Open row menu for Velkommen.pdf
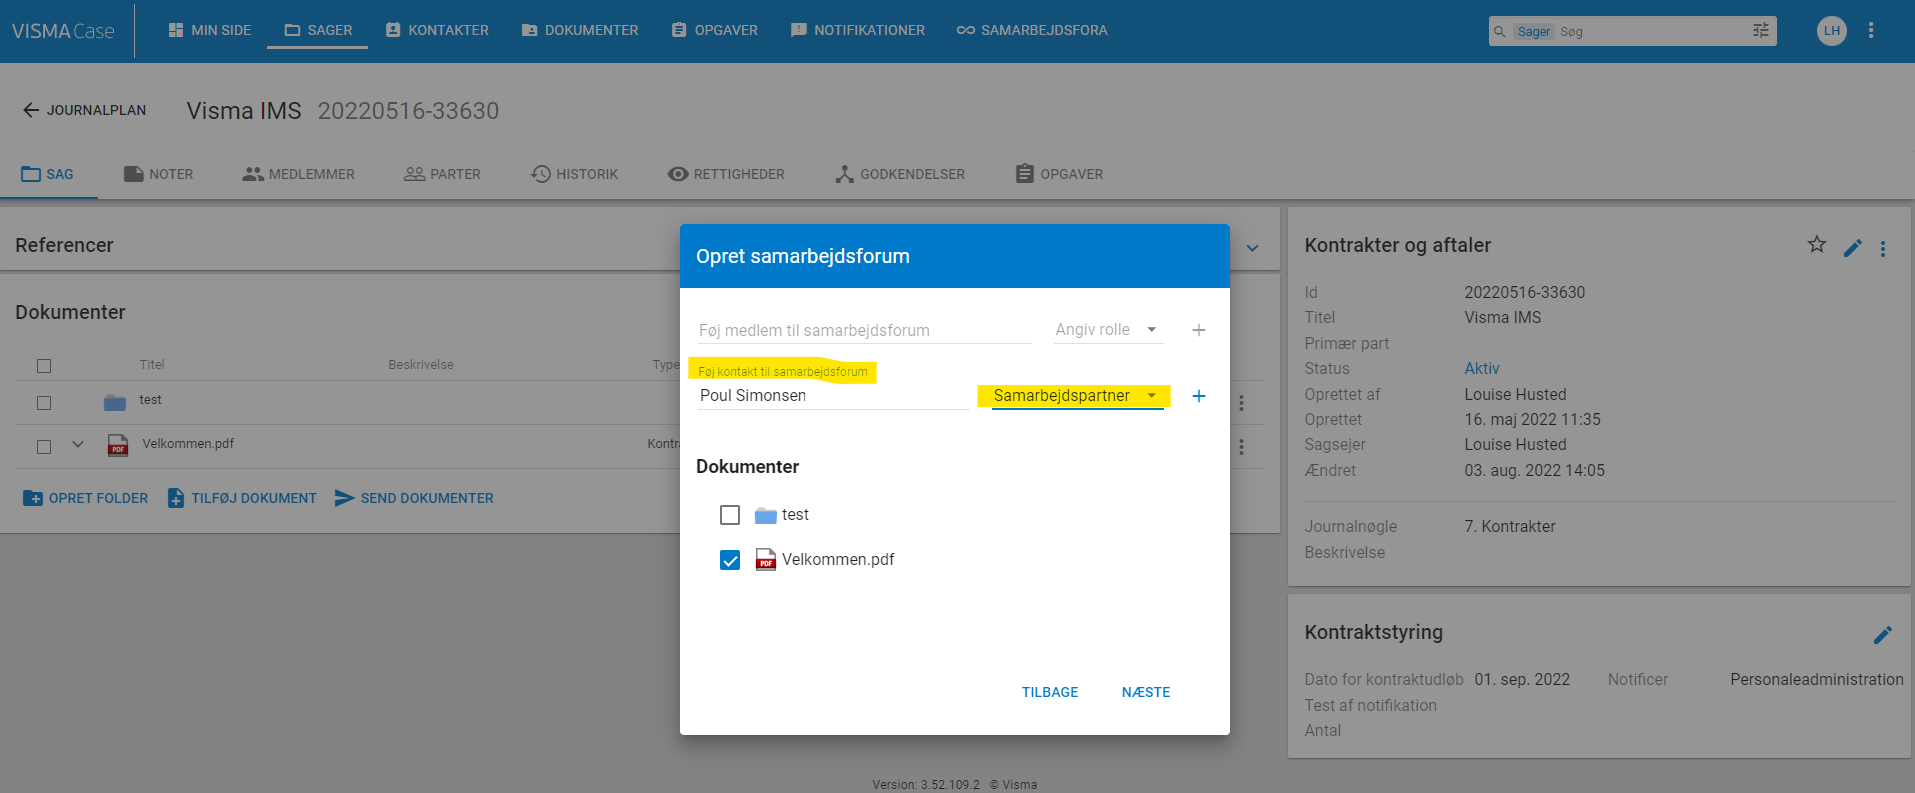Screen dimensions: 1915x793 1241,447
